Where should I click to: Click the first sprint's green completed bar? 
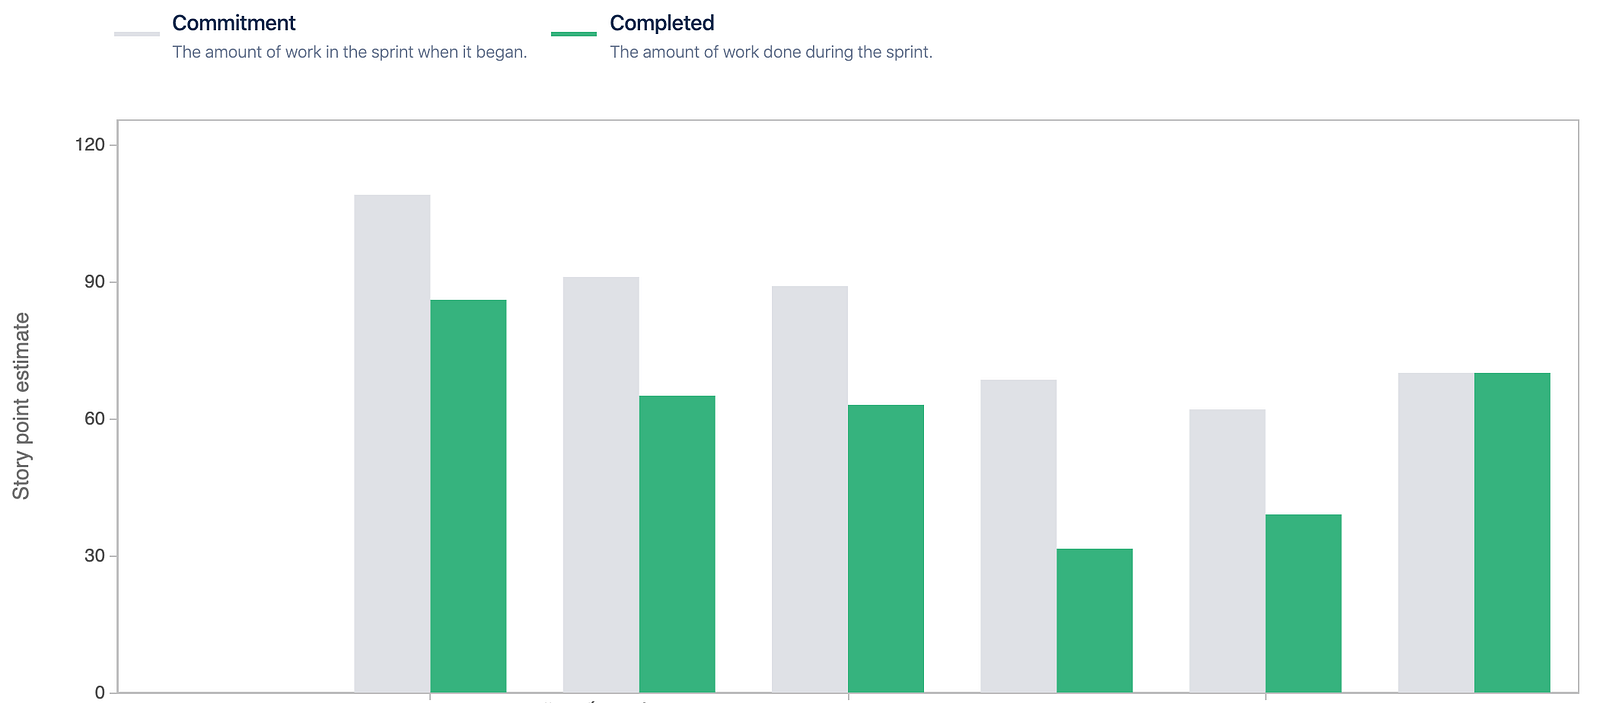(468, 496)
